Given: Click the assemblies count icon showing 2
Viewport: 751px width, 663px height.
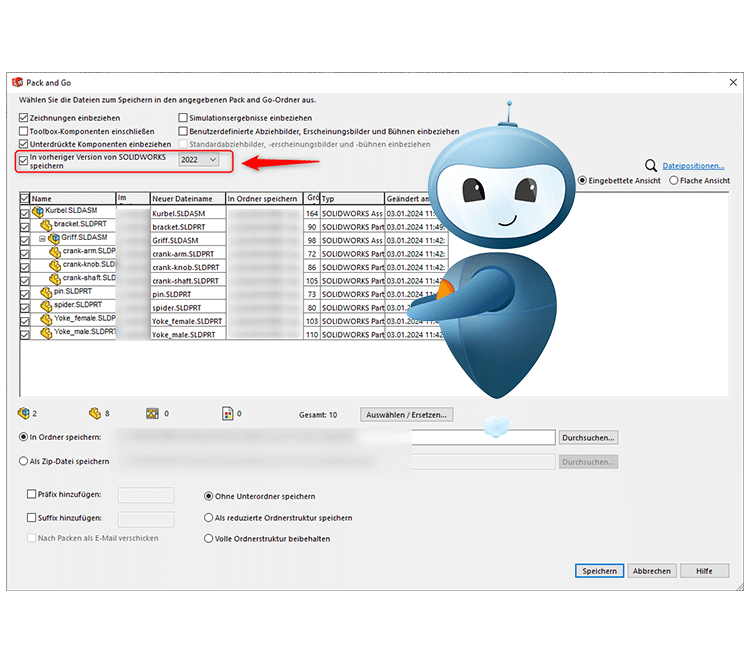Looking at the screenshot, I should (x=23, y=413).
